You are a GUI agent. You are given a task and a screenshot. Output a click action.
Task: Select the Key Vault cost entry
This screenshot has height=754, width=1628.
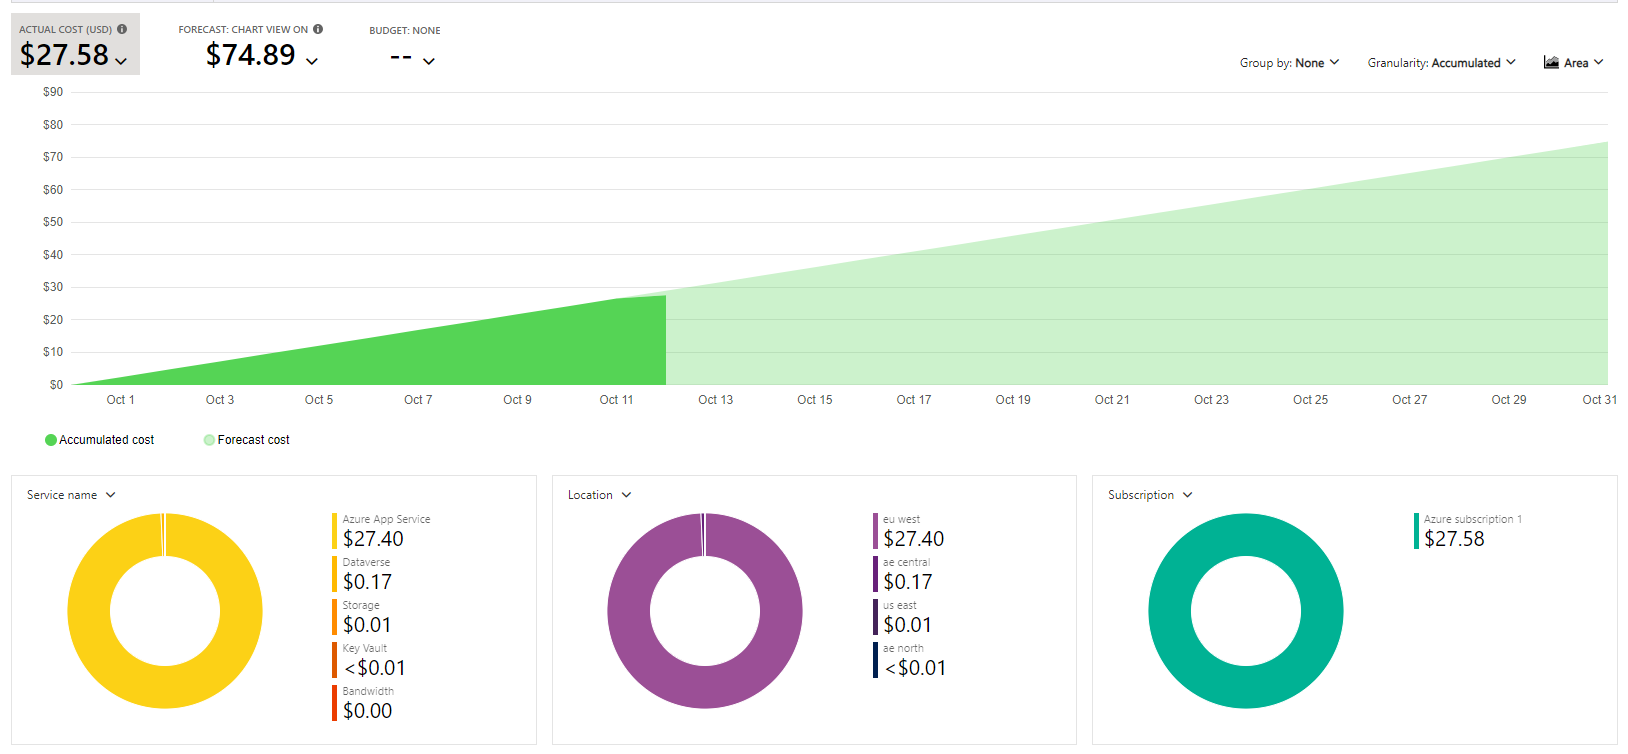click(370, 660)
